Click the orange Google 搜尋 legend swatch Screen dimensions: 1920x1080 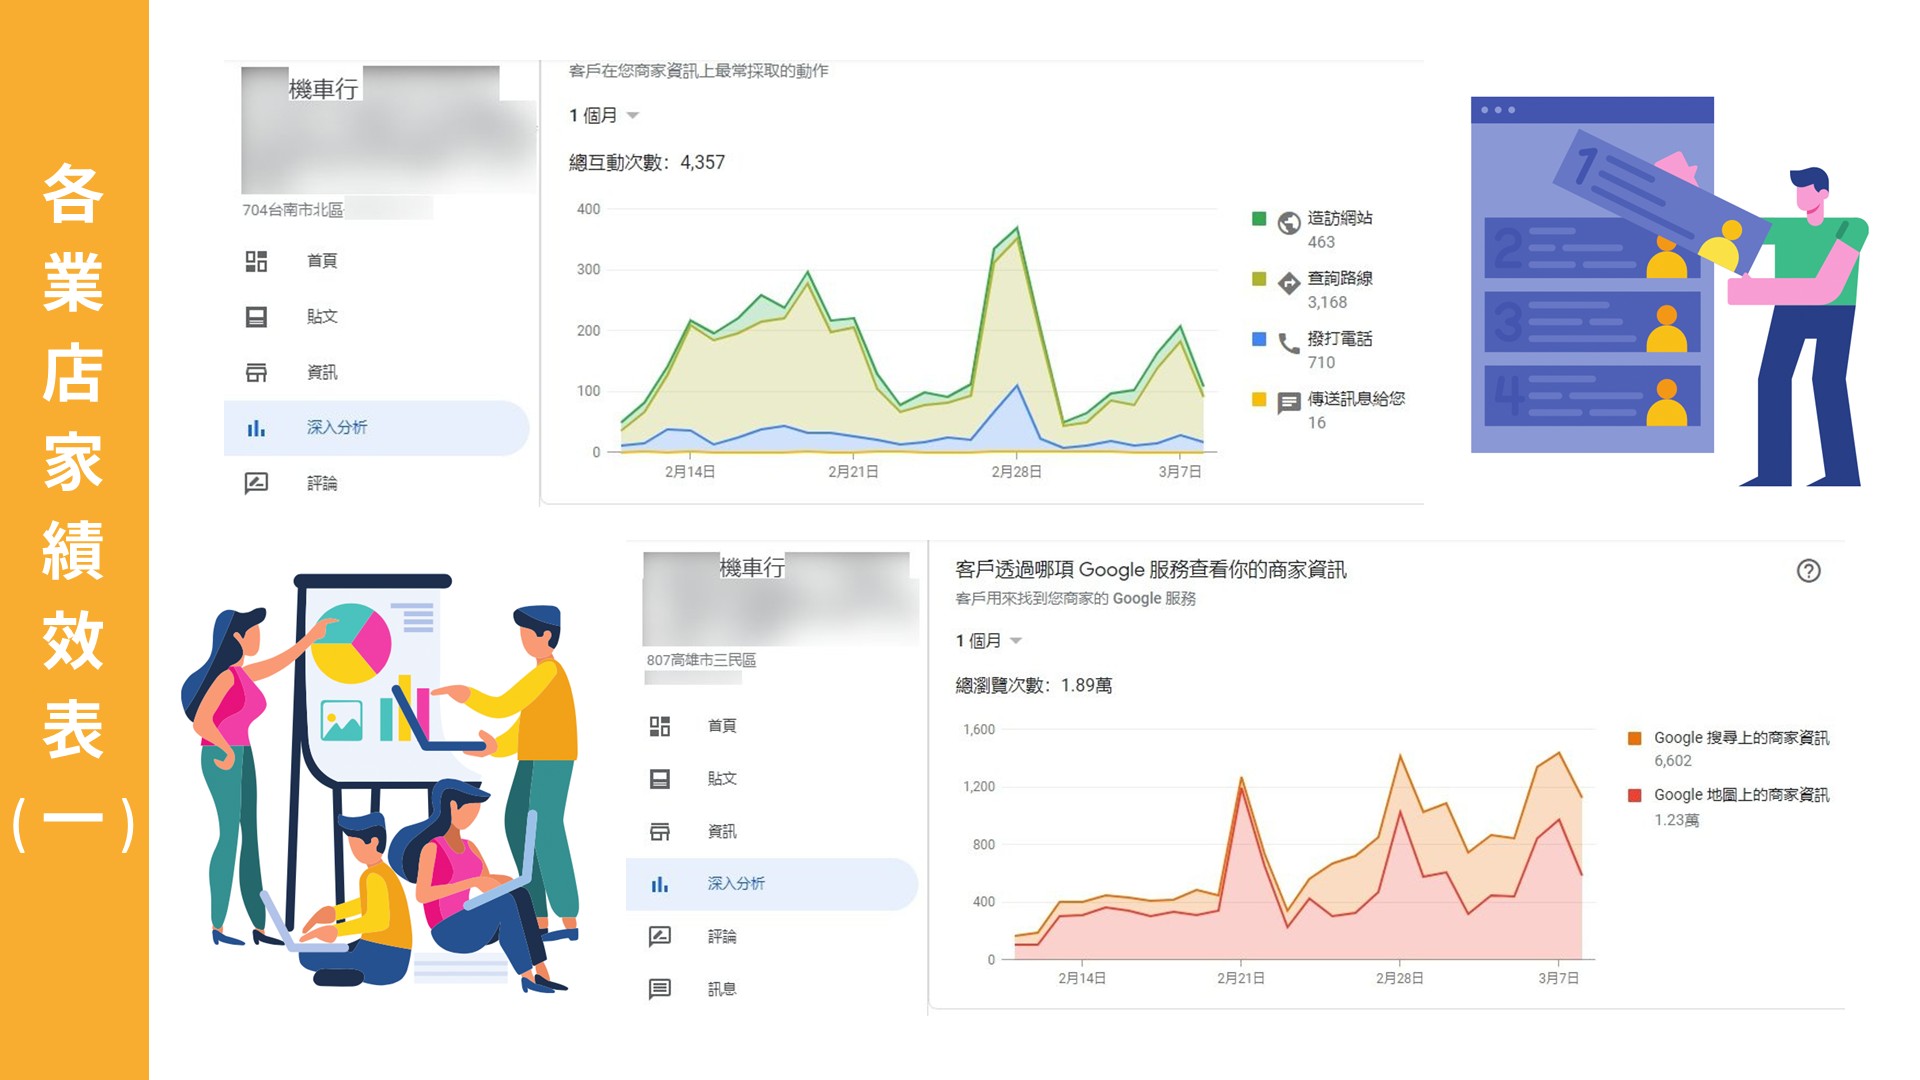point(1635,738)
